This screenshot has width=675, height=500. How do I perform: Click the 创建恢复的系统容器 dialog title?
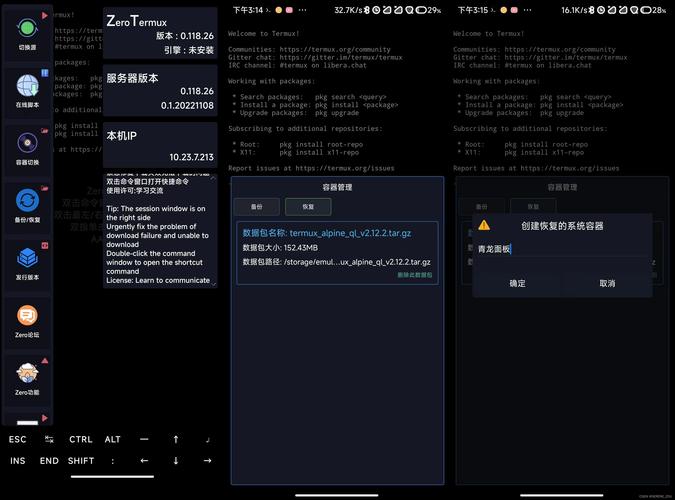[x=562, y=226]
